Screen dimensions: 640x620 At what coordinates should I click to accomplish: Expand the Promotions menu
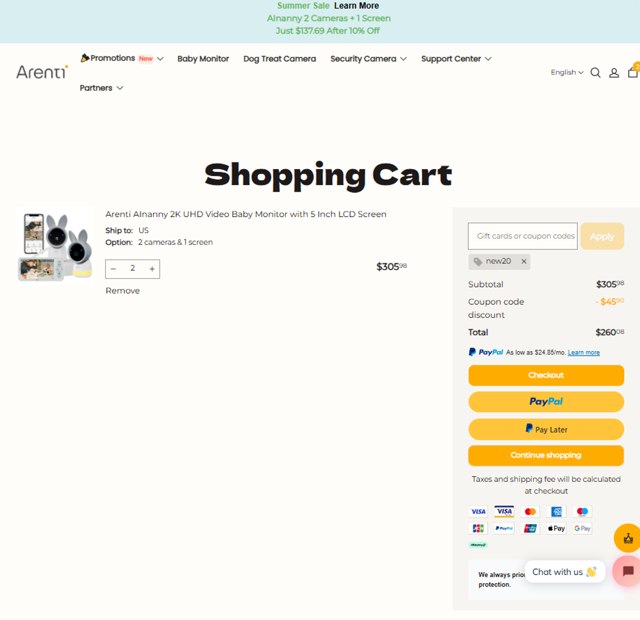click(122, 58)
